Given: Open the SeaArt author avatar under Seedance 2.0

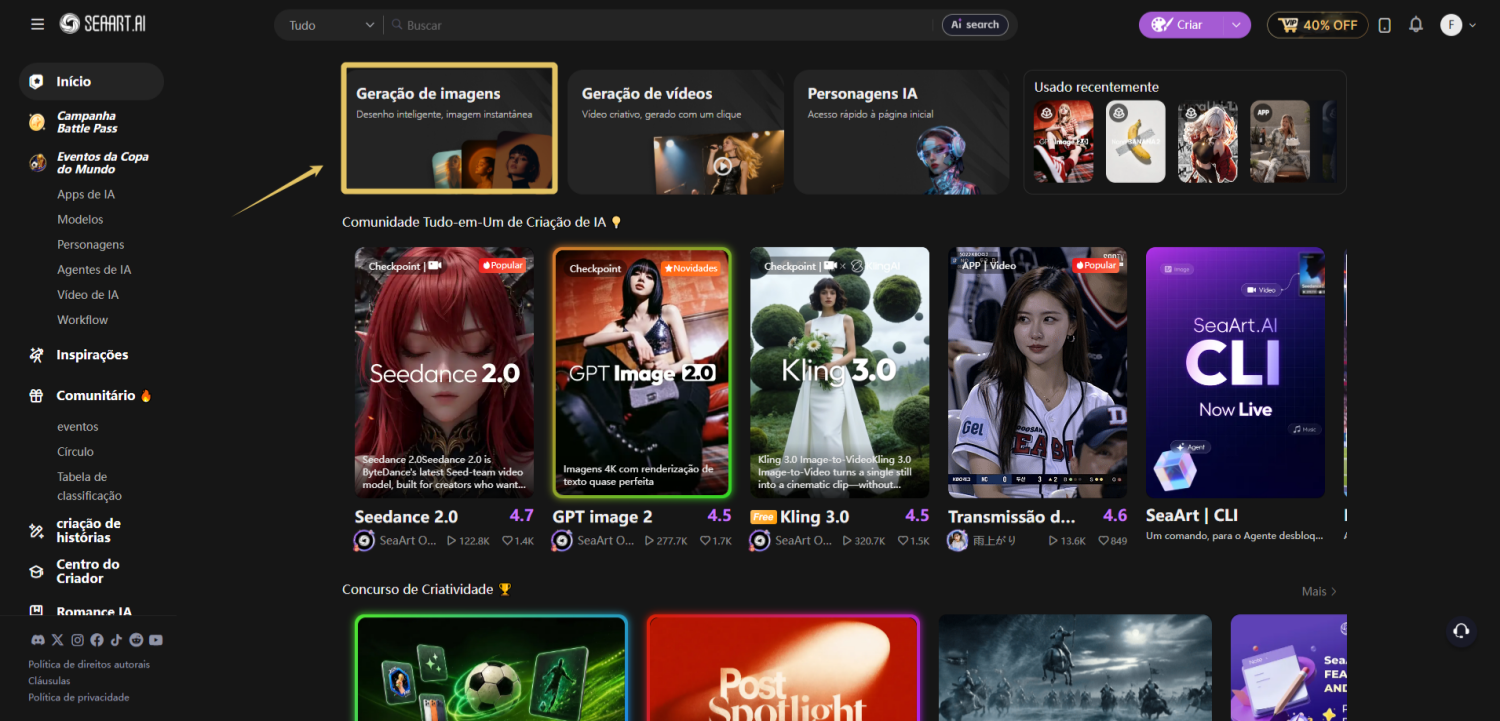Looking at the screenshot, I should [x=364, y=541].
